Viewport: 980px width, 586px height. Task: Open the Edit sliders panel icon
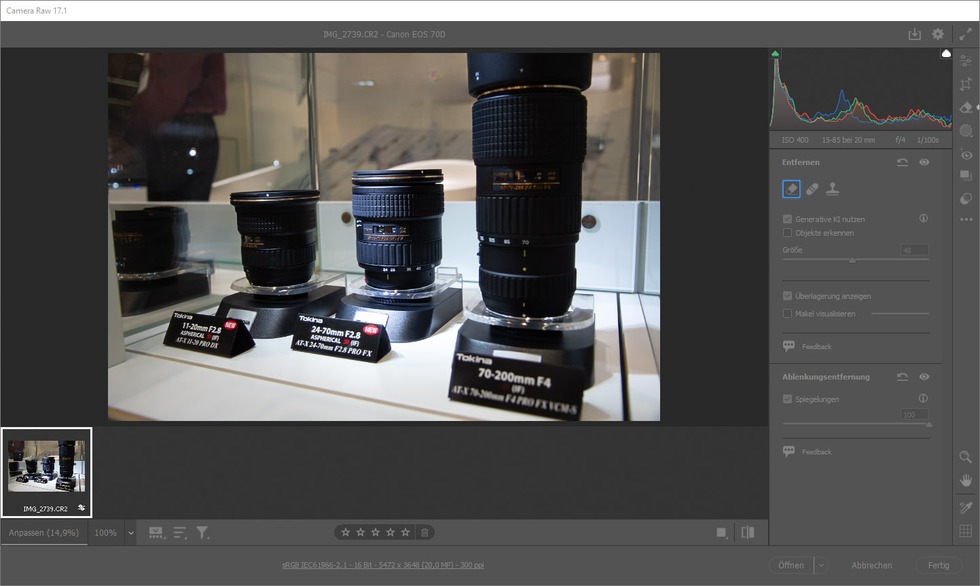(x=966, y=62)
